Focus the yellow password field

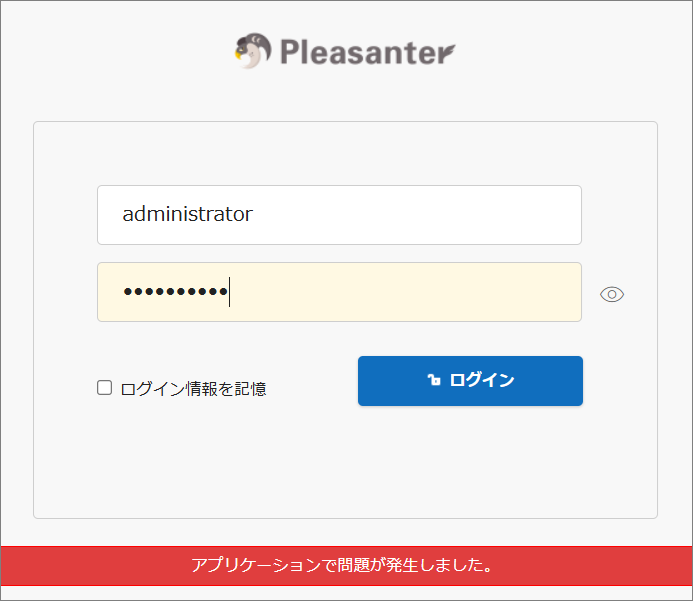tap(339, 292)
